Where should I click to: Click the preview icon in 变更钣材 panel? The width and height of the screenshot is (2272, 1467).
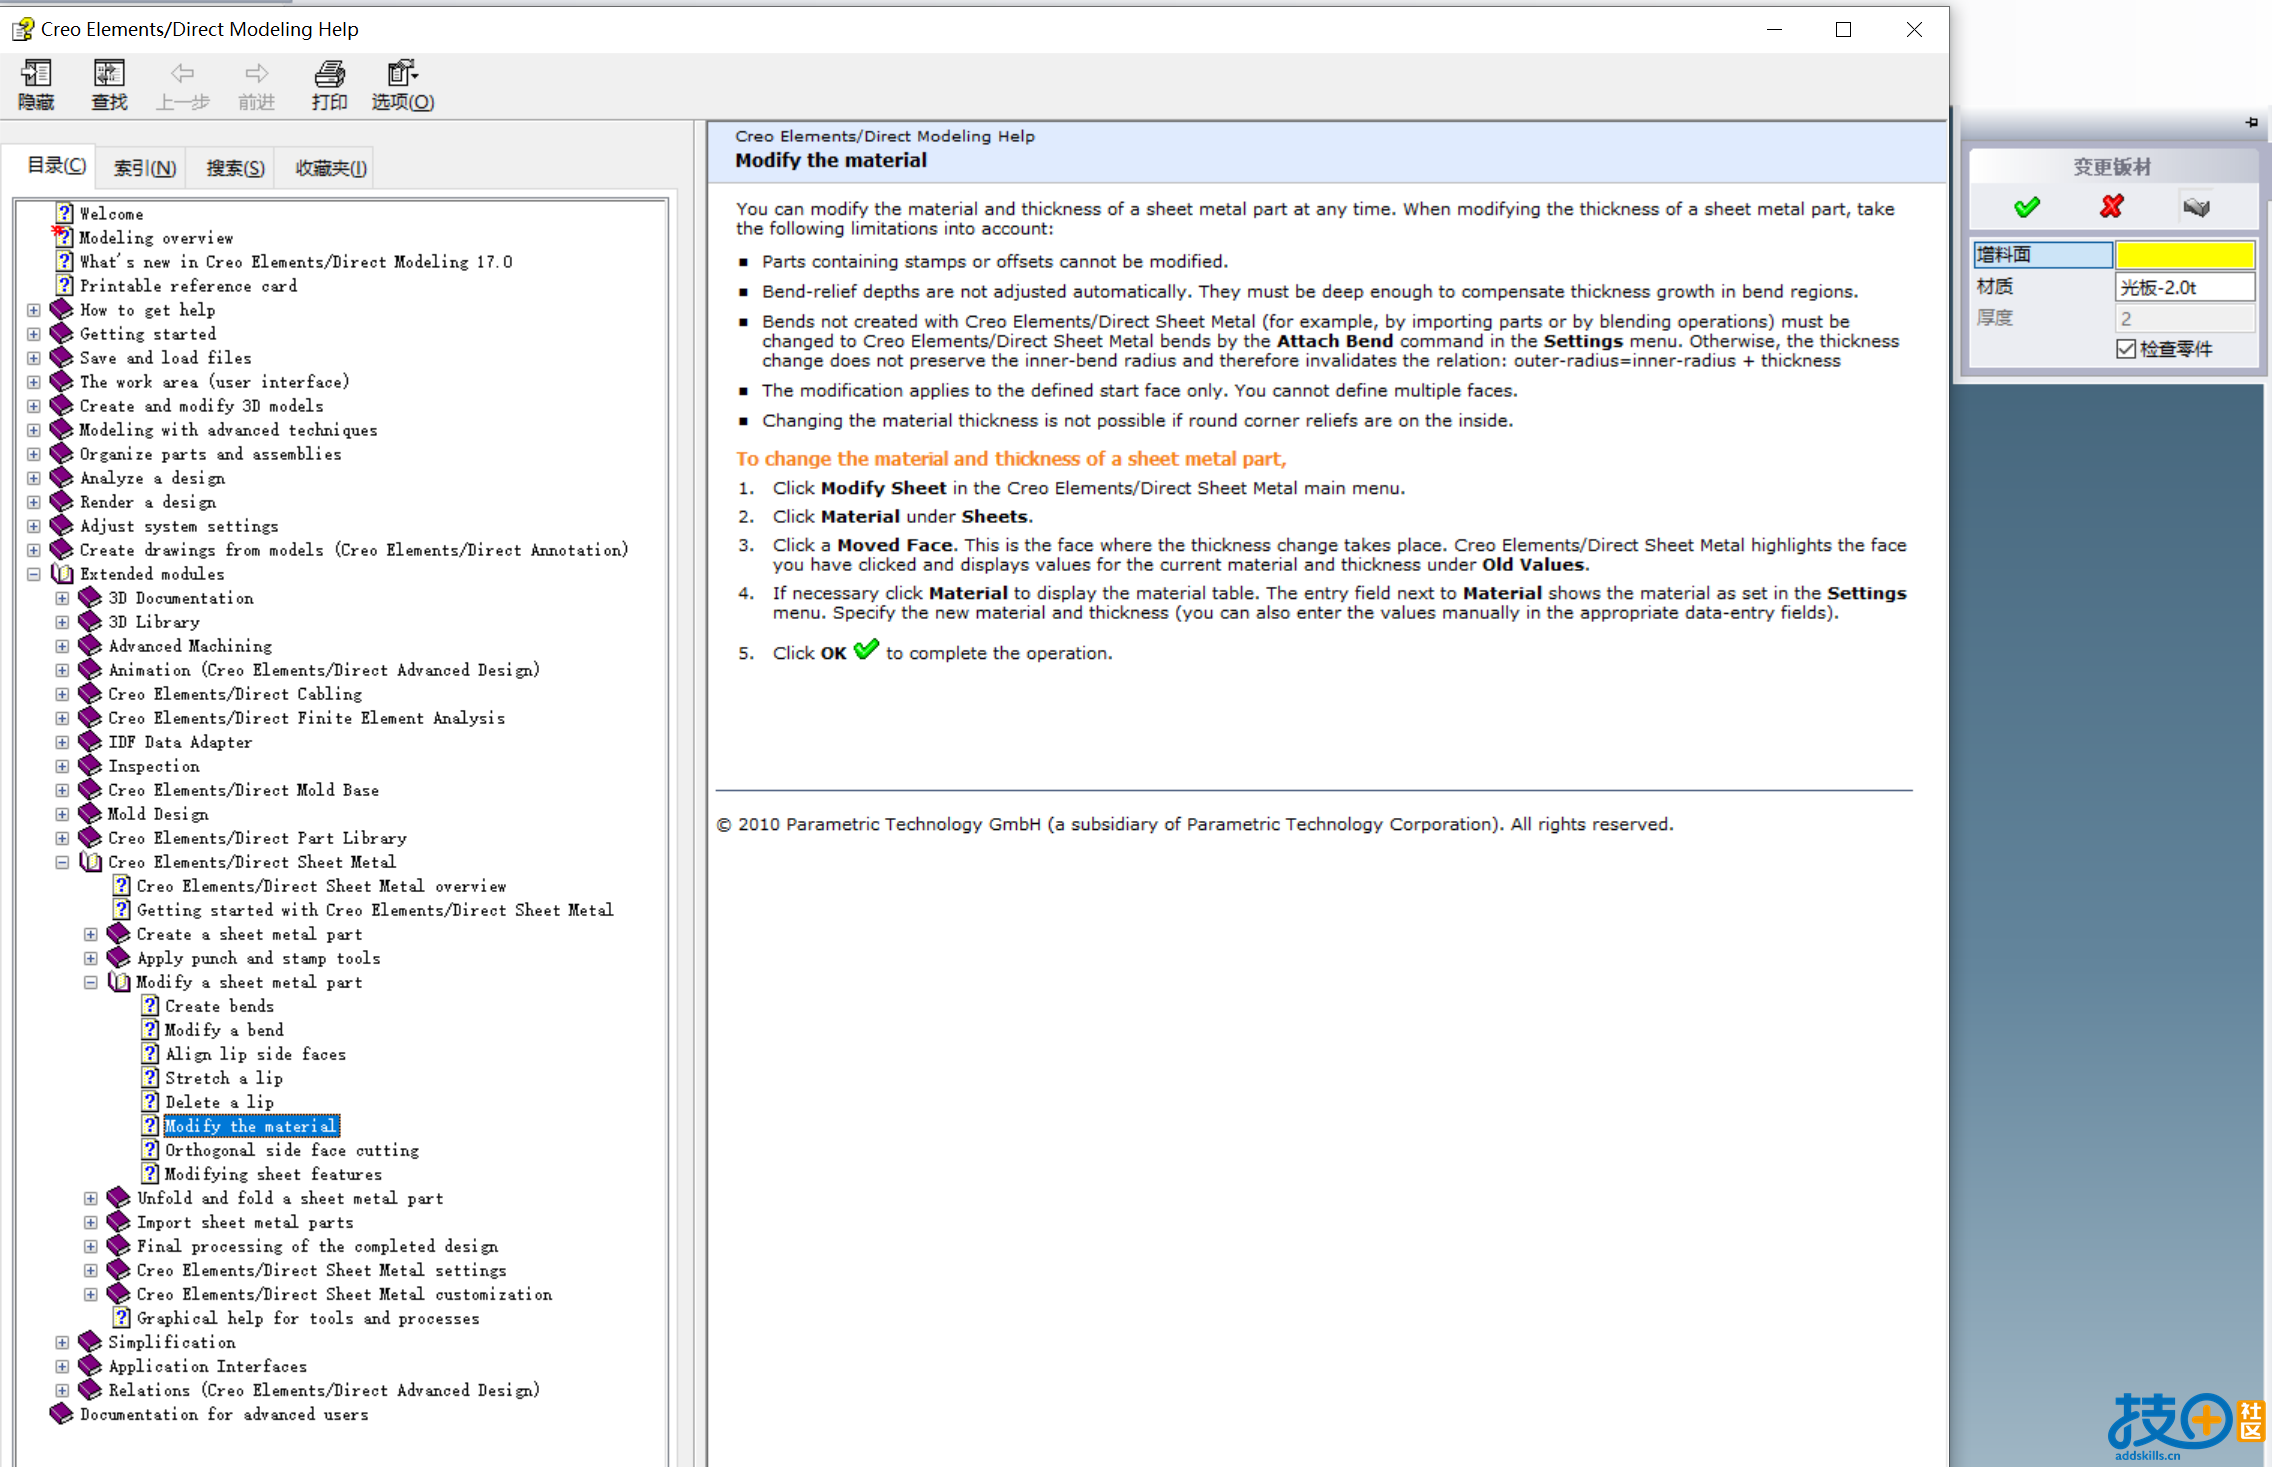coord(2197,207)
